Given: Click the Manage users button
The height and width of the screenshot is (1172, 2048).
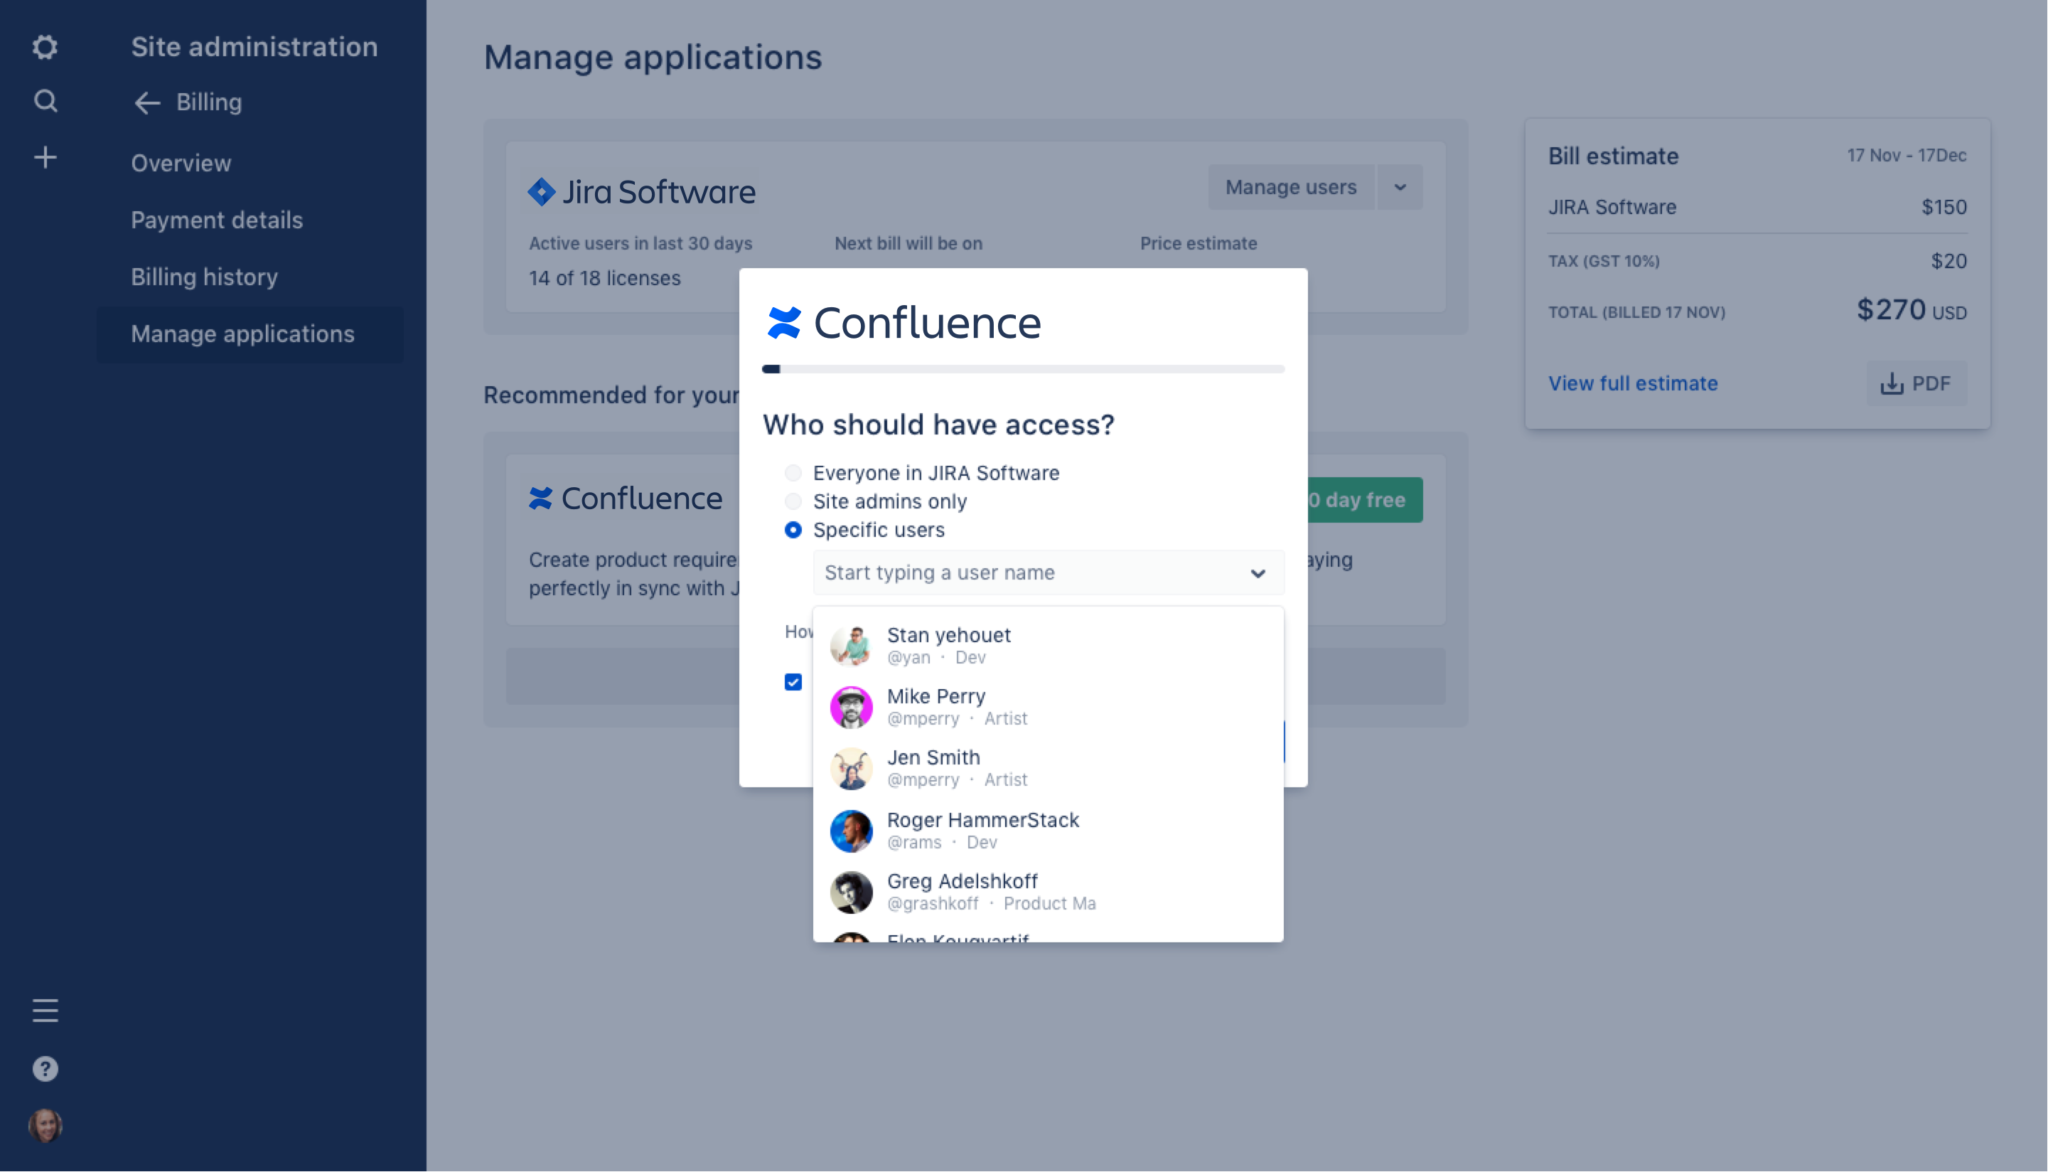Looking at the screenshot, I should [1290, 187].
